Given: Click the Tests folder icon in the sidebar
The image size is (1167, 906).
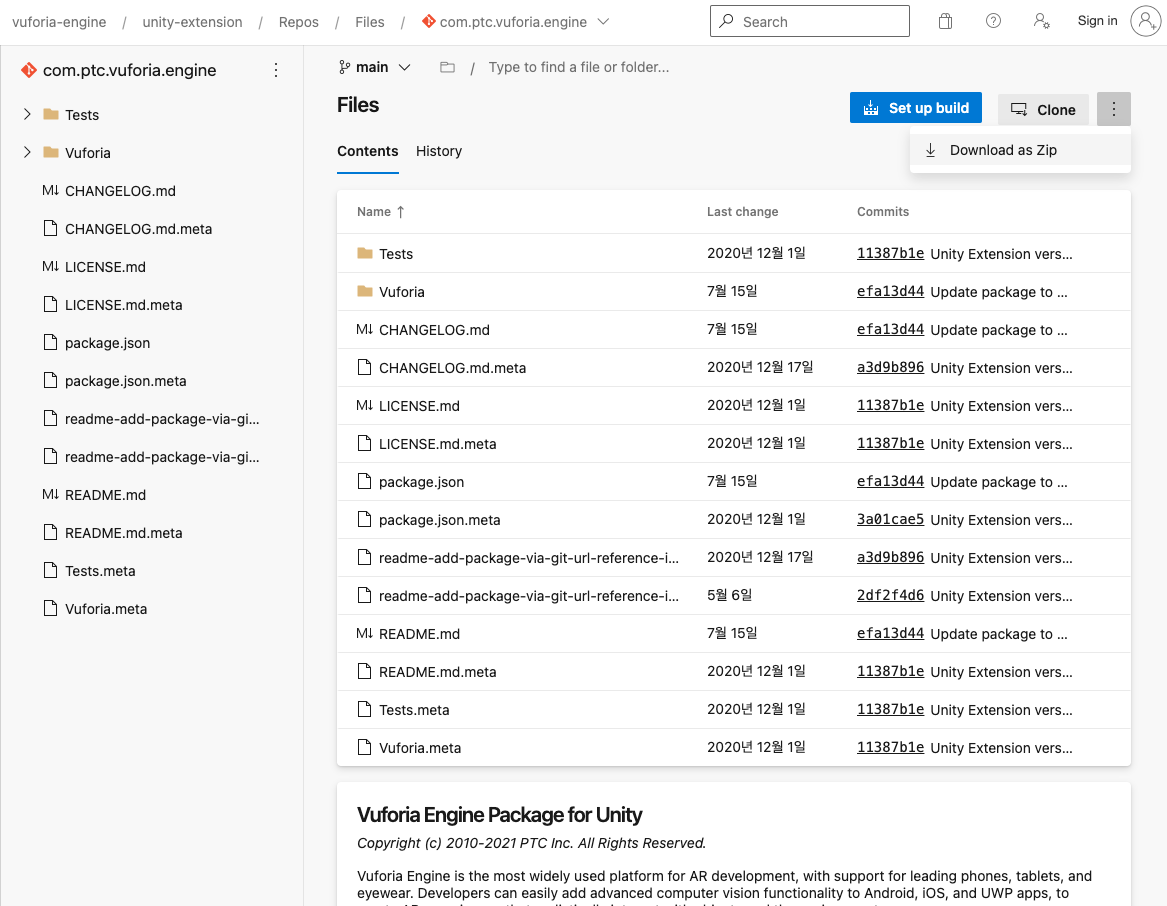Looking at the screenshot, I should (51, 114).
